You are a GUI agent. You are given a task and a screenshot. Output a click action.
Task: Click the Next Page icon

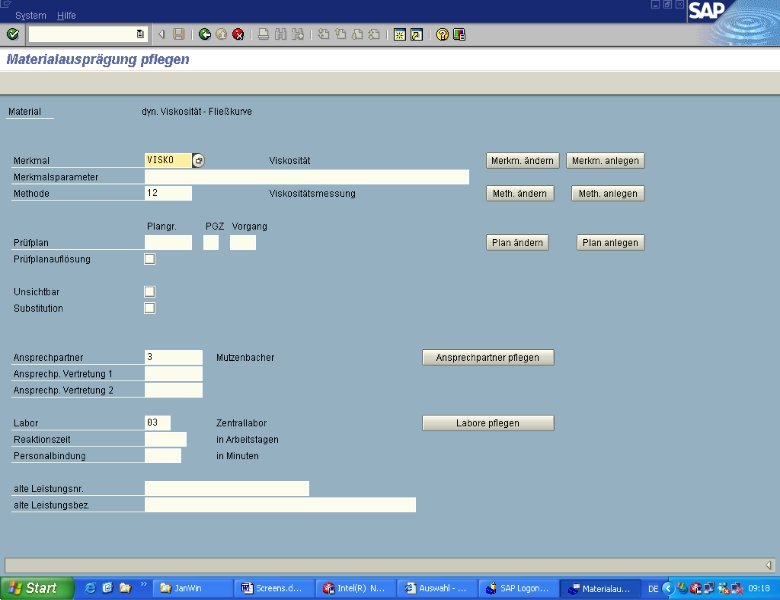tap(357, 34)
